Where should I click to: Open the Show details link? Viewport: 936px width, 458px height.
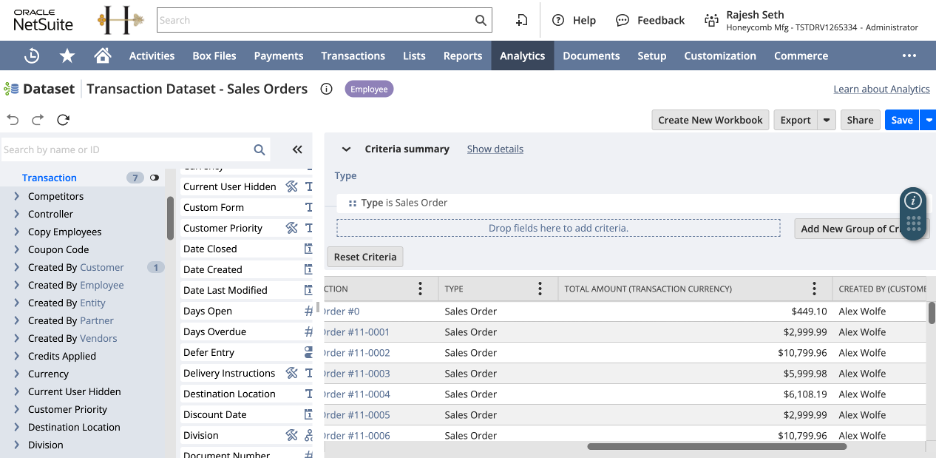click(x=495, y=149)
